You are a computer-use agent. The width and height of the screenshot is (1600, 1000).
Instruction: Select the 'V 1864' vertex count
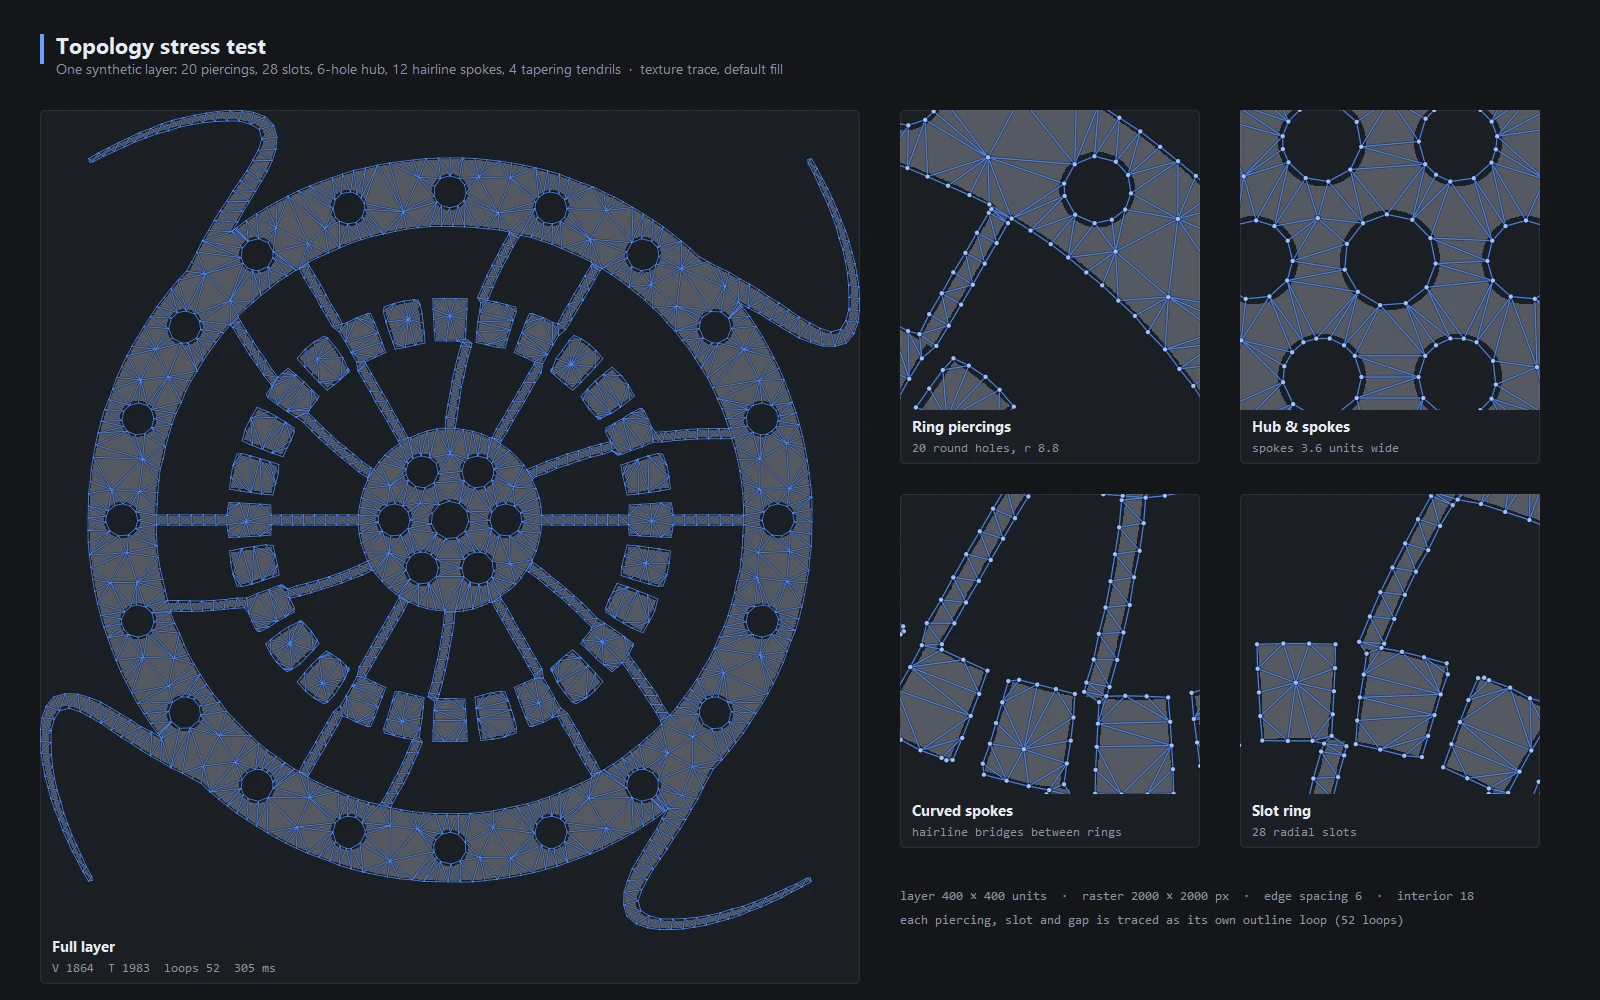click(x=73, y=968)
